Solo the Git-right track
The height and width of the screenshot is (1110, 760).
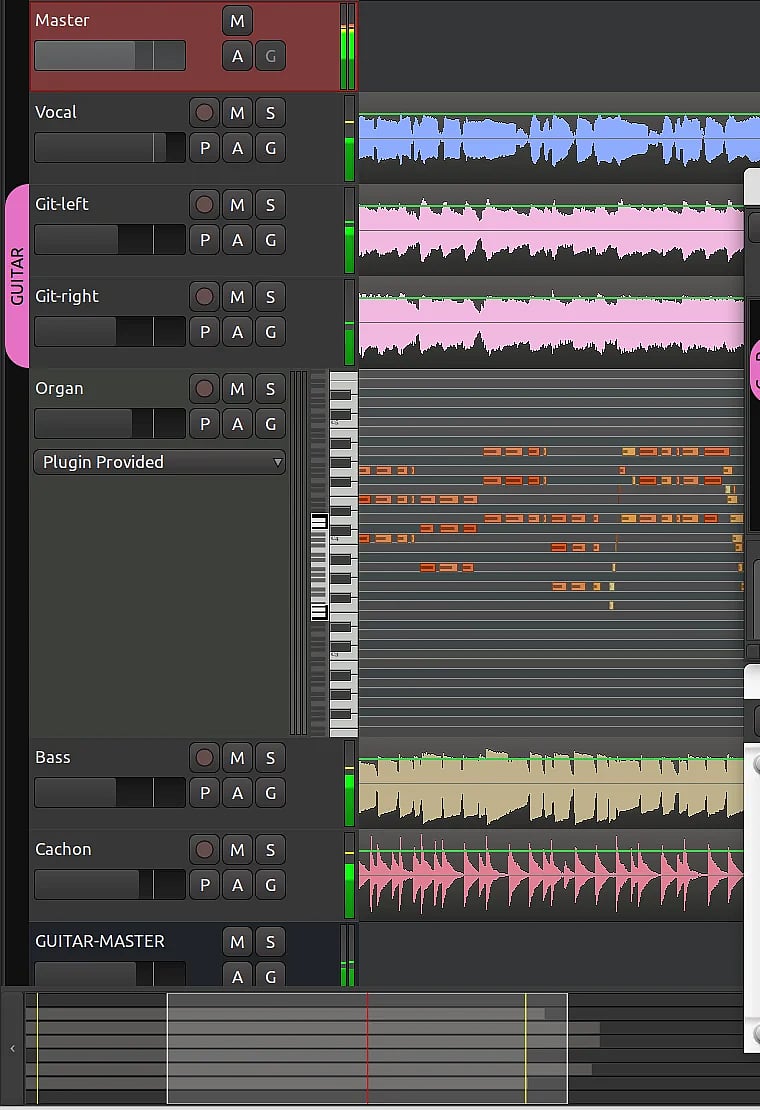click(x=270, y=297)
